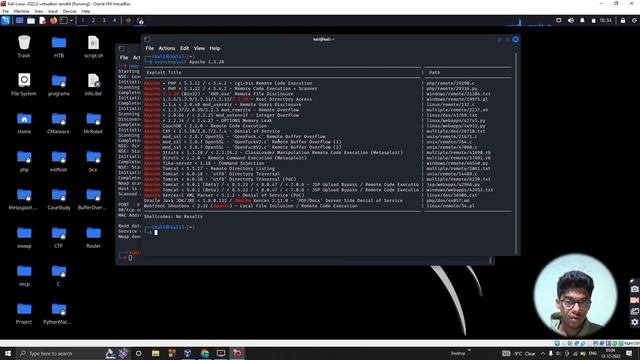The width and height of the screenshot is (640, 360).
Task: Select the CTF folder on desktop
Action: [59, 237]
